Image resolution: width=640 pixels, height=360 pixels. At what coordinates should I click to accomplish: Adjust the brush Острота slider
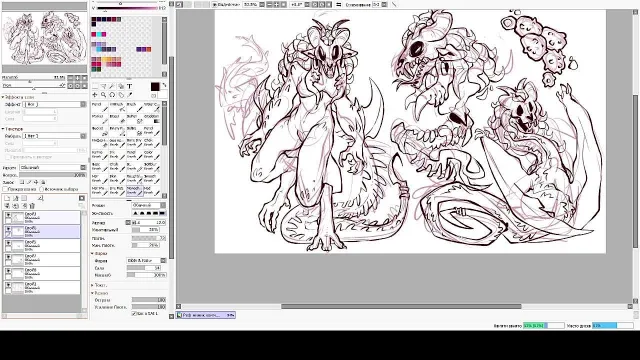tap(149, 300)
